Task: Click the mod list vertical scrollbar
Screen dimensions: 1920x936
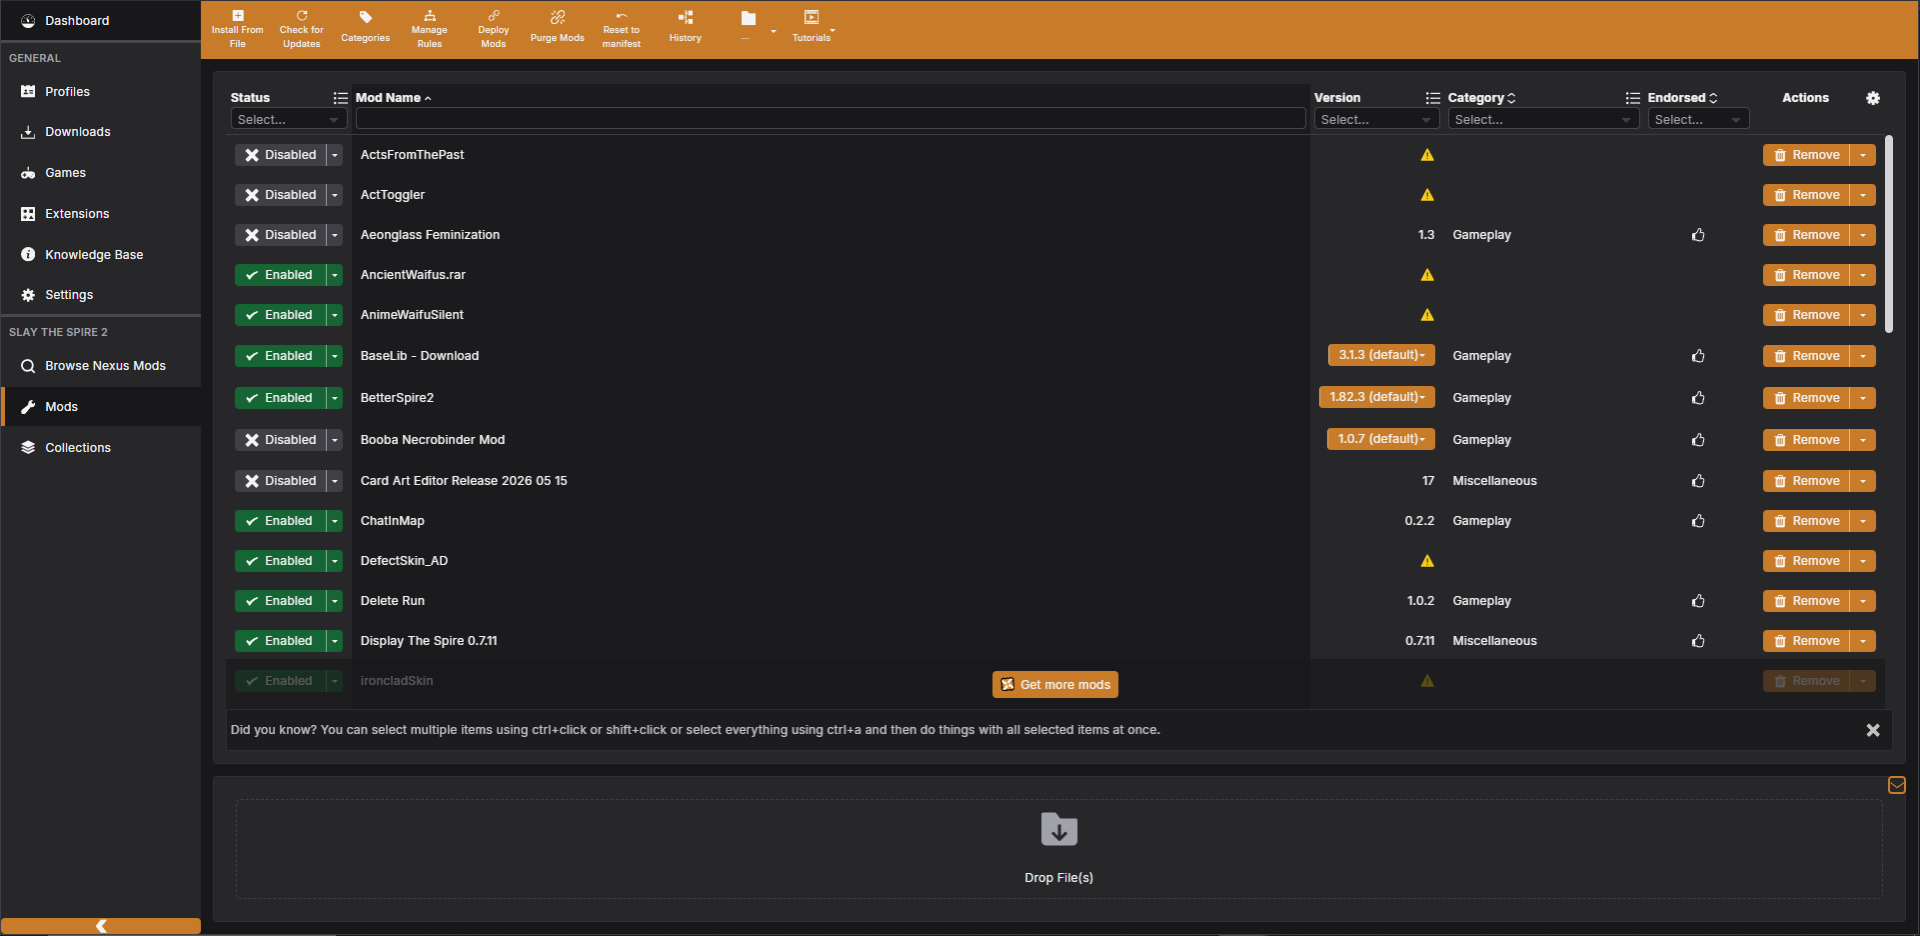Action: pos(1888,234)
